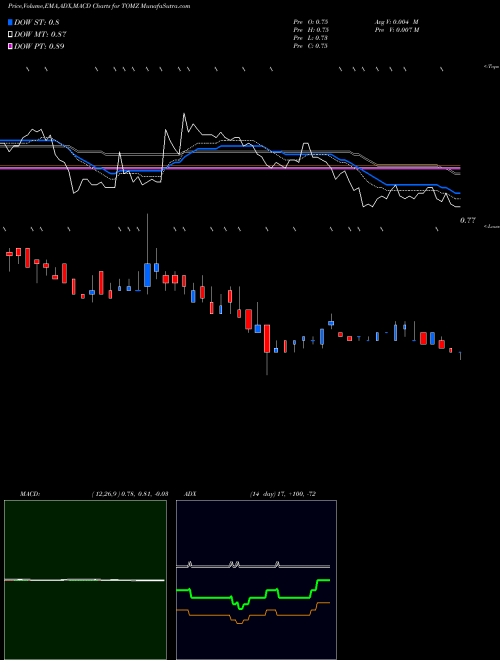The width and height of the screenshot is (500, 660).
Task: Select the 'DOW ST: 0.8' legend label
Action: coord(37,23)
